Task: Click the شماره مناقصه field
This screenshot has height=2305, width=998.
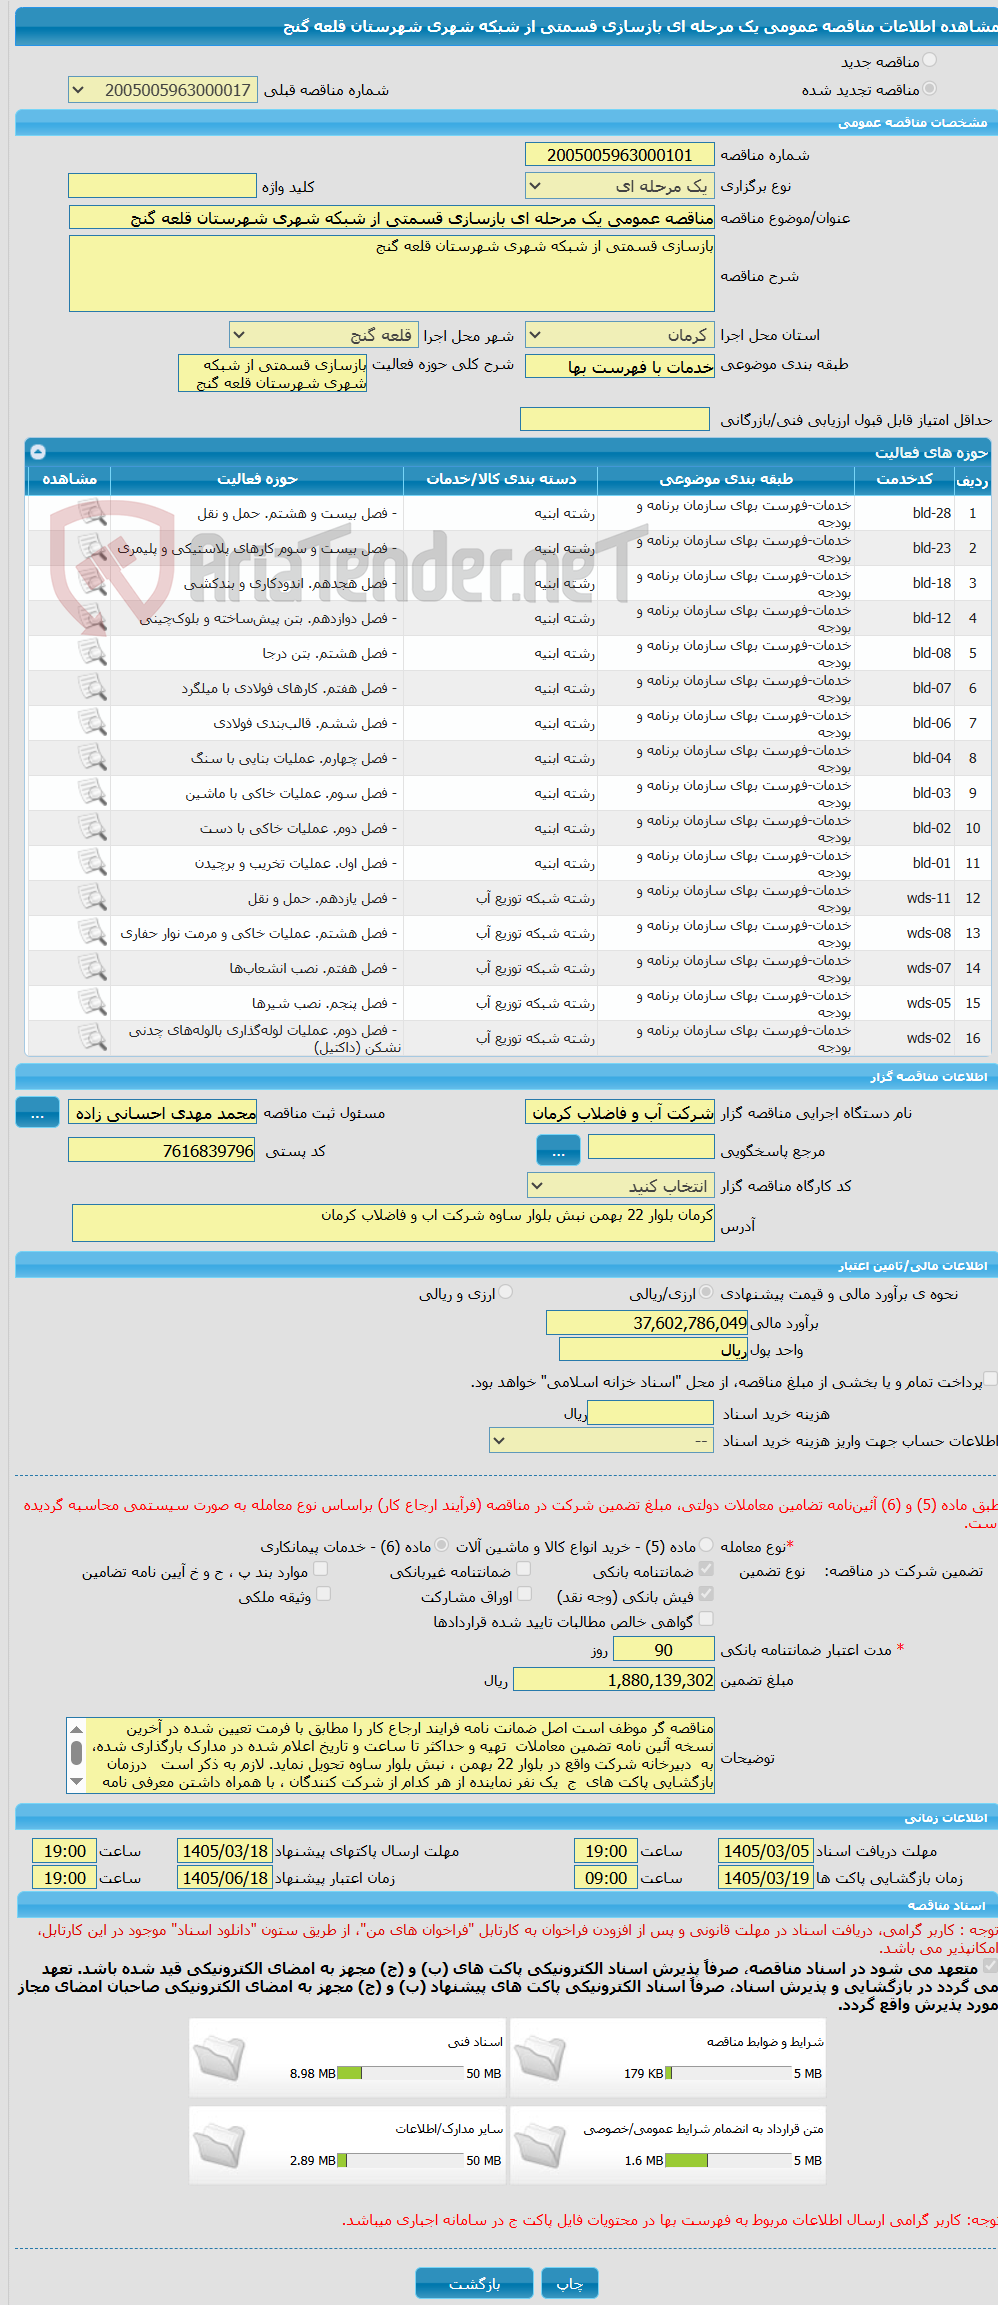Action: point(620,155)
